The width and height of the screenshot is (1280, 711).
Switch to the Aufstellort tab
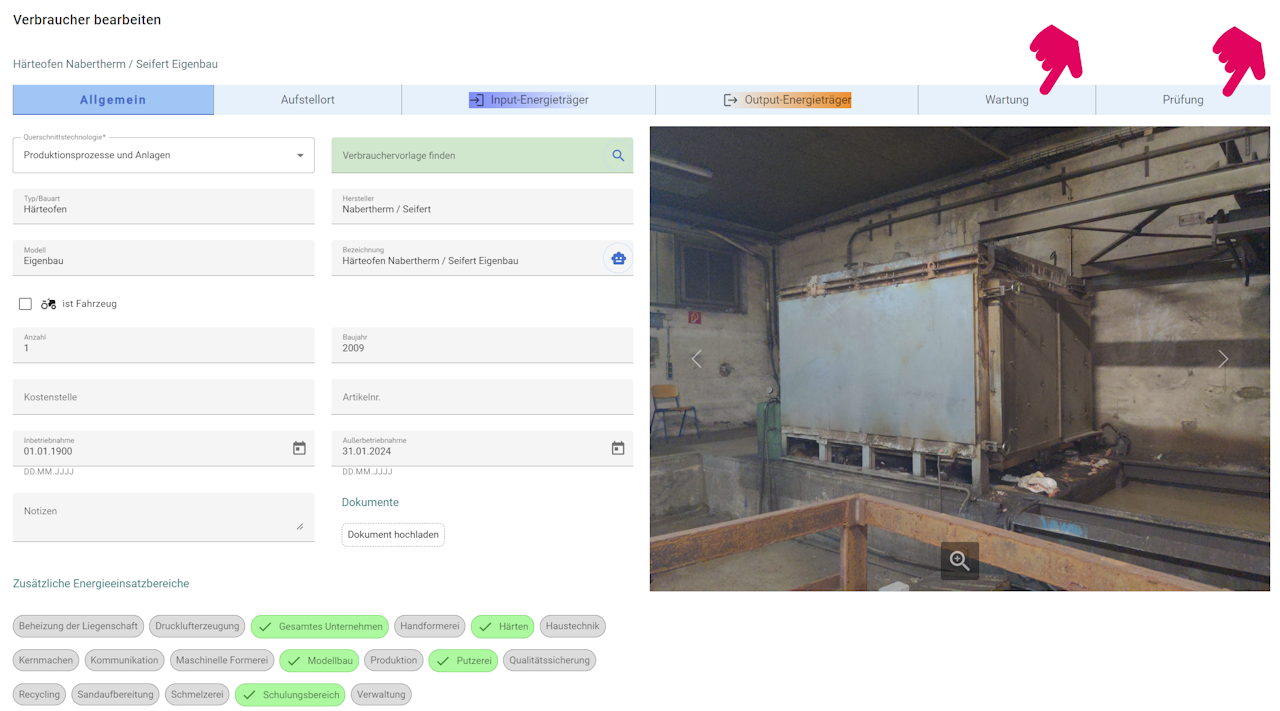[307, 100]
